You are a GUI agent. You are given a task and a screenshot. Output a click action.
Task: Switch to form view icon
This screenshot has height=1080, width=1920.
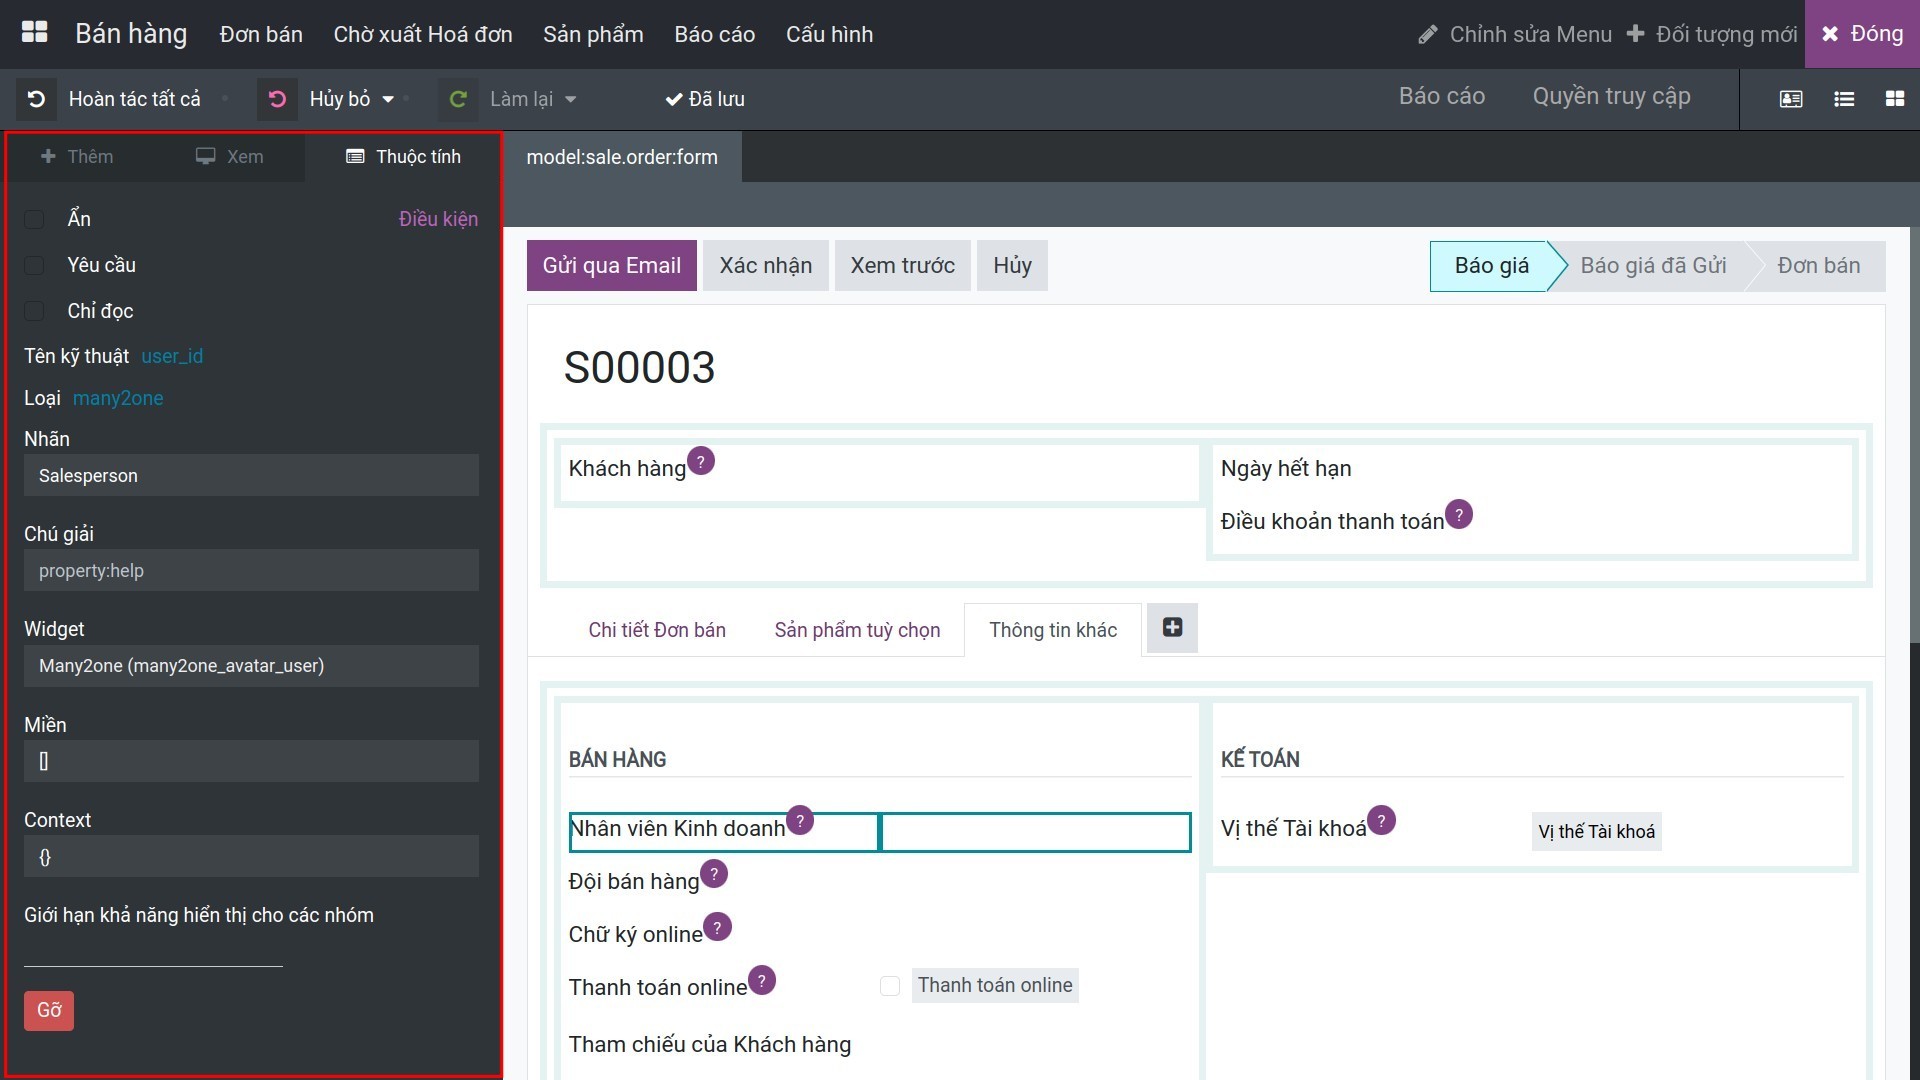(x=1791, y=99)
